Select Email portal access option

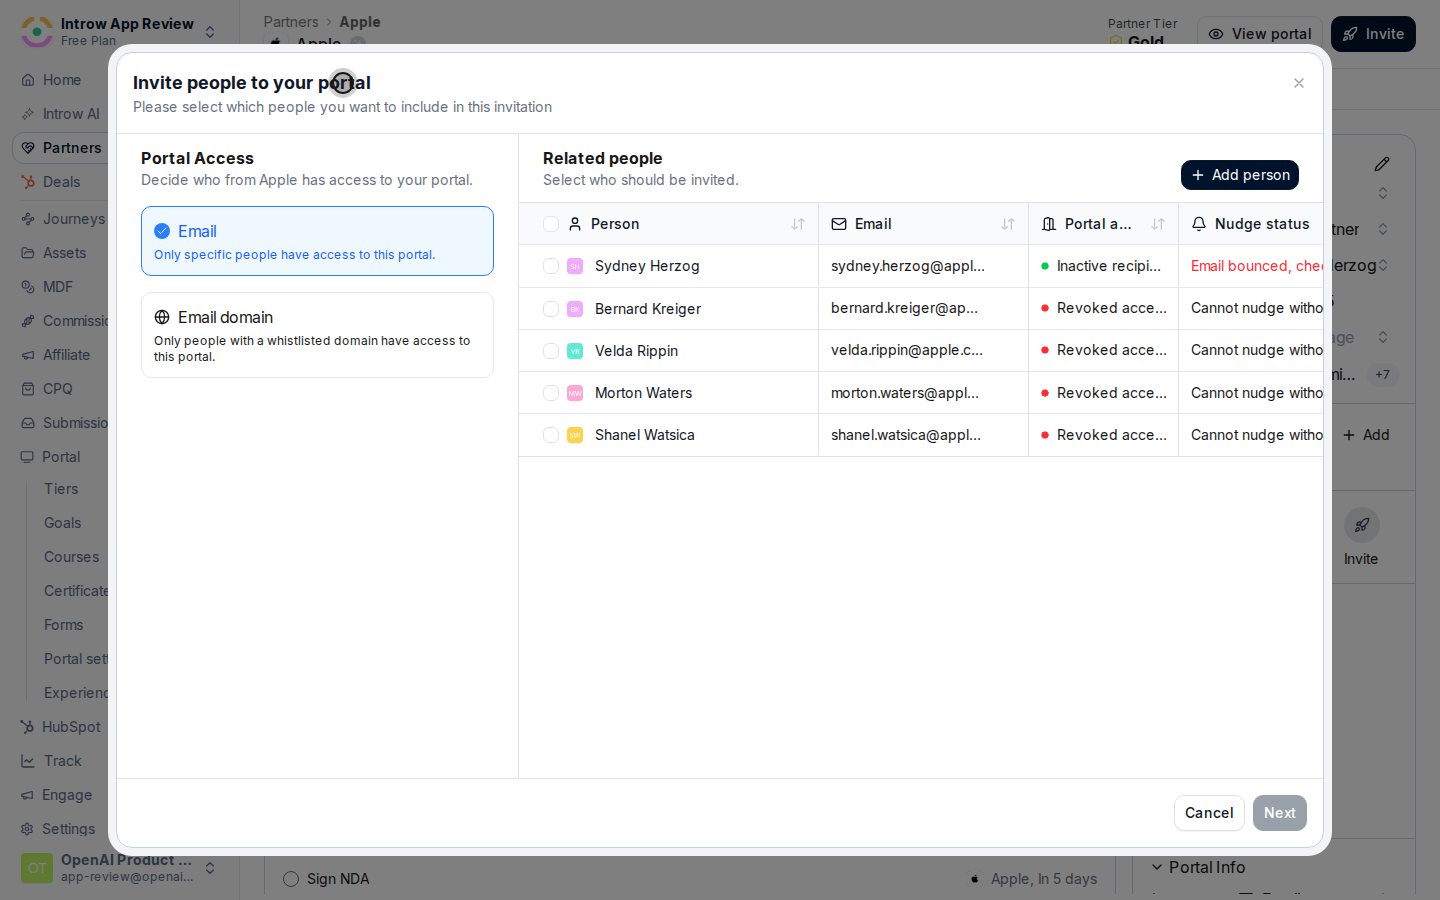pyautogui.click(x=317, y=241)
